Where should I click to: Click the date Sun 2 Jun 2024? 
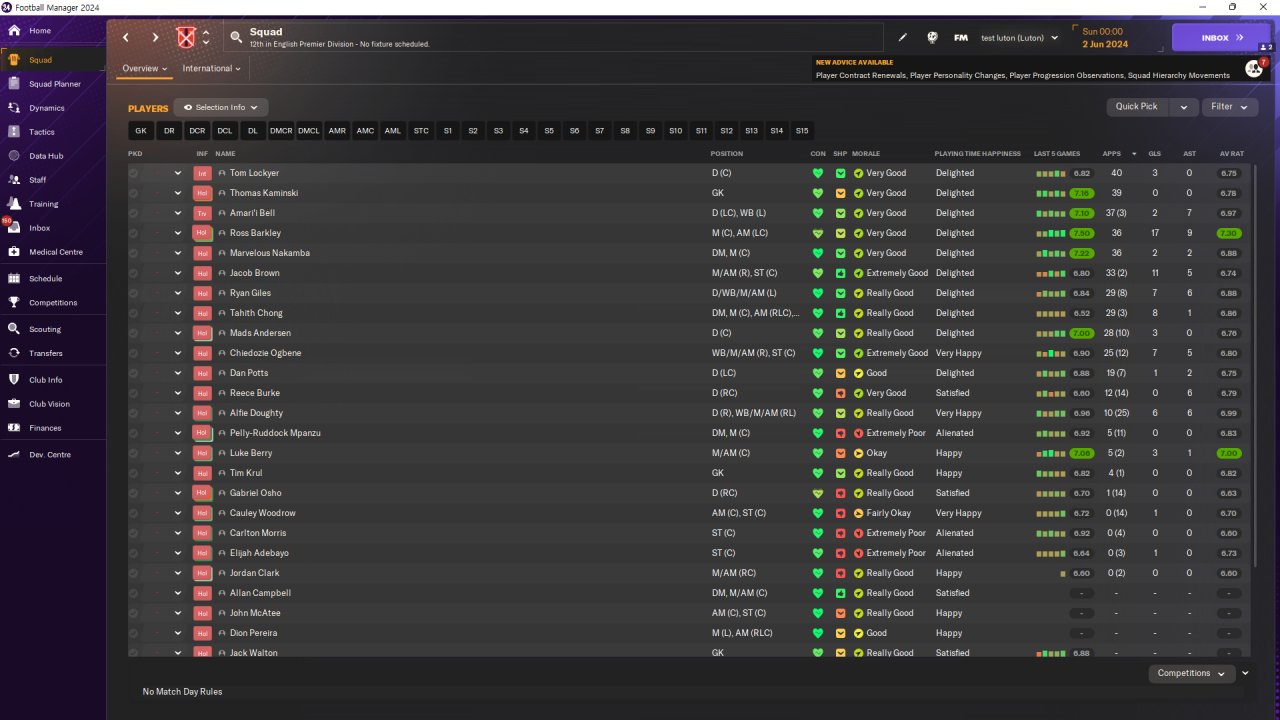(x=1104, y=38)
